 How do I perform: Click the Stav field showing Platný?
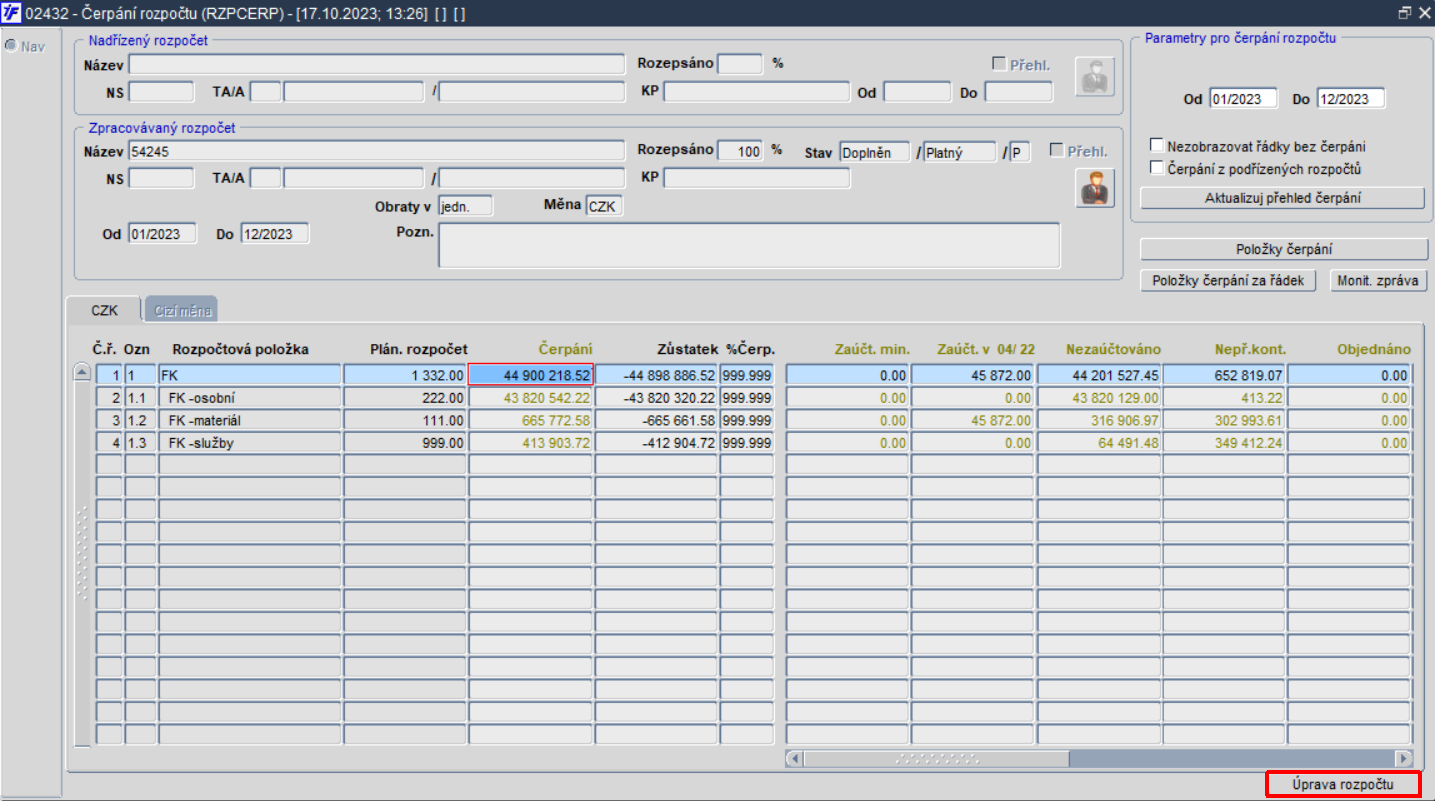tap(960, 153)
